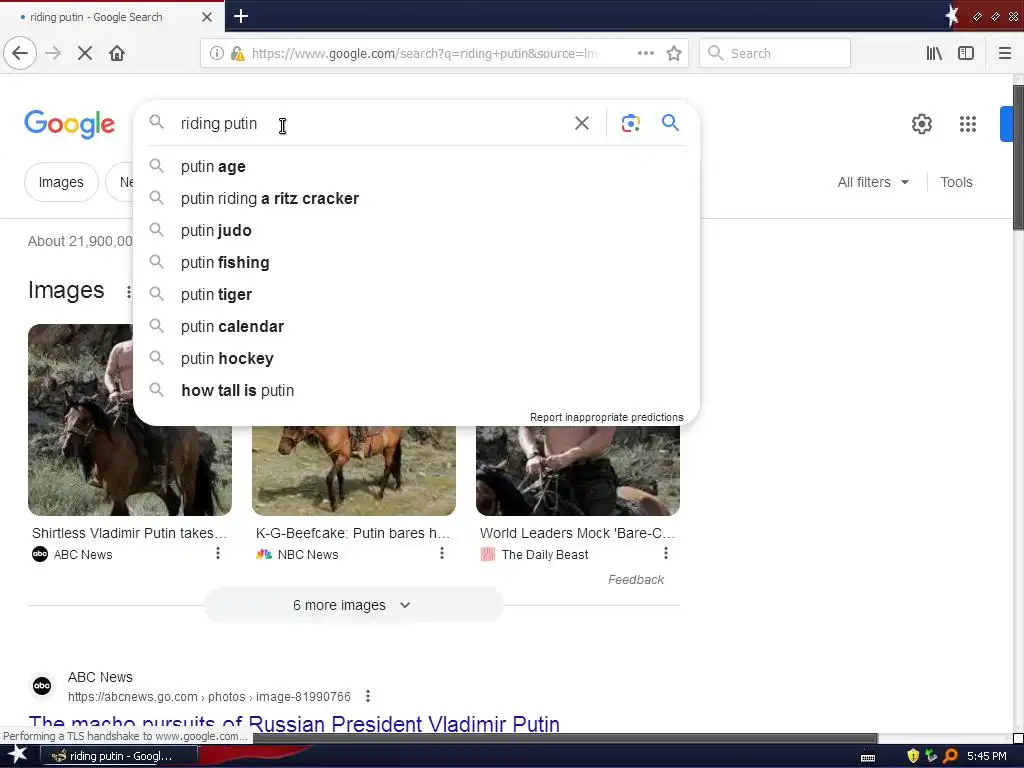Select suggestion putin judo

[416, 231]
